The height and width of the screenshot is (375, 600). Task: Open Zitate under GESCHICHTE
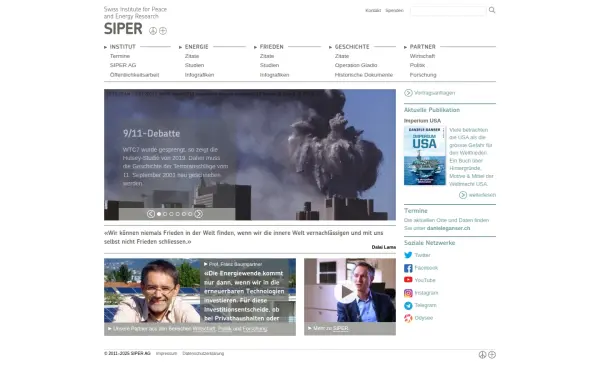[x=342, y=56]
